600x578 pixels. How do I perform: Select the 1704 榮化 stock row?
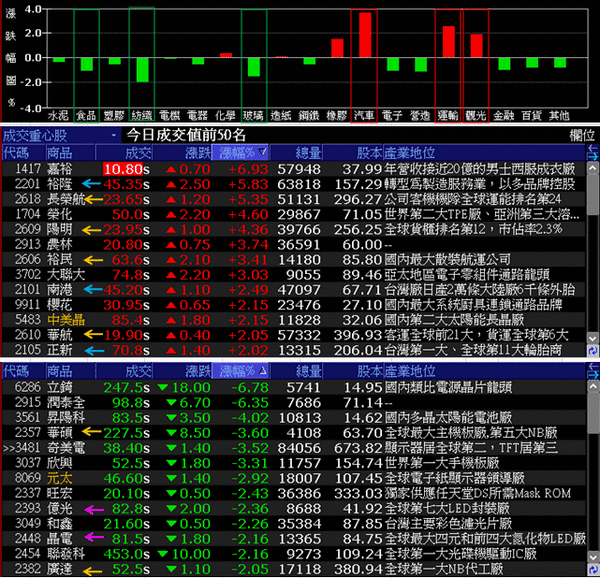coord(294,214)
